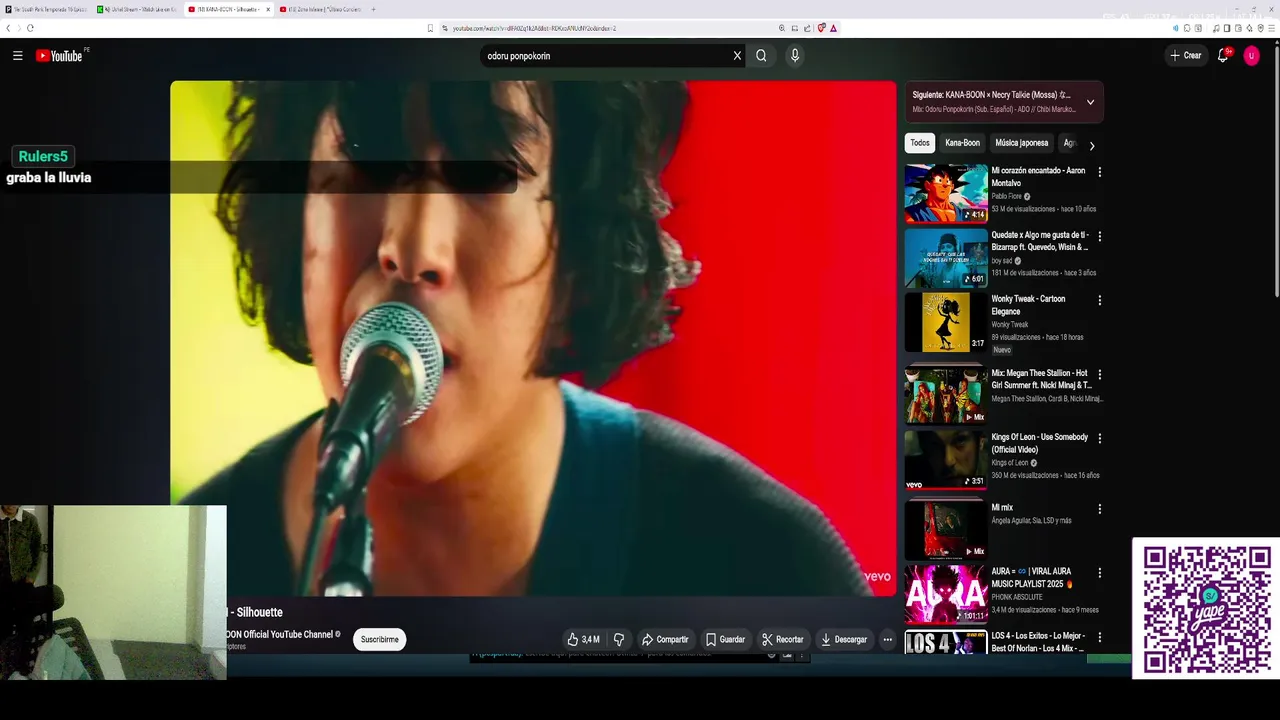Open options for Kings Of Leon video
Screen dimensions: 1280x720
click(x=1100, y=438)
